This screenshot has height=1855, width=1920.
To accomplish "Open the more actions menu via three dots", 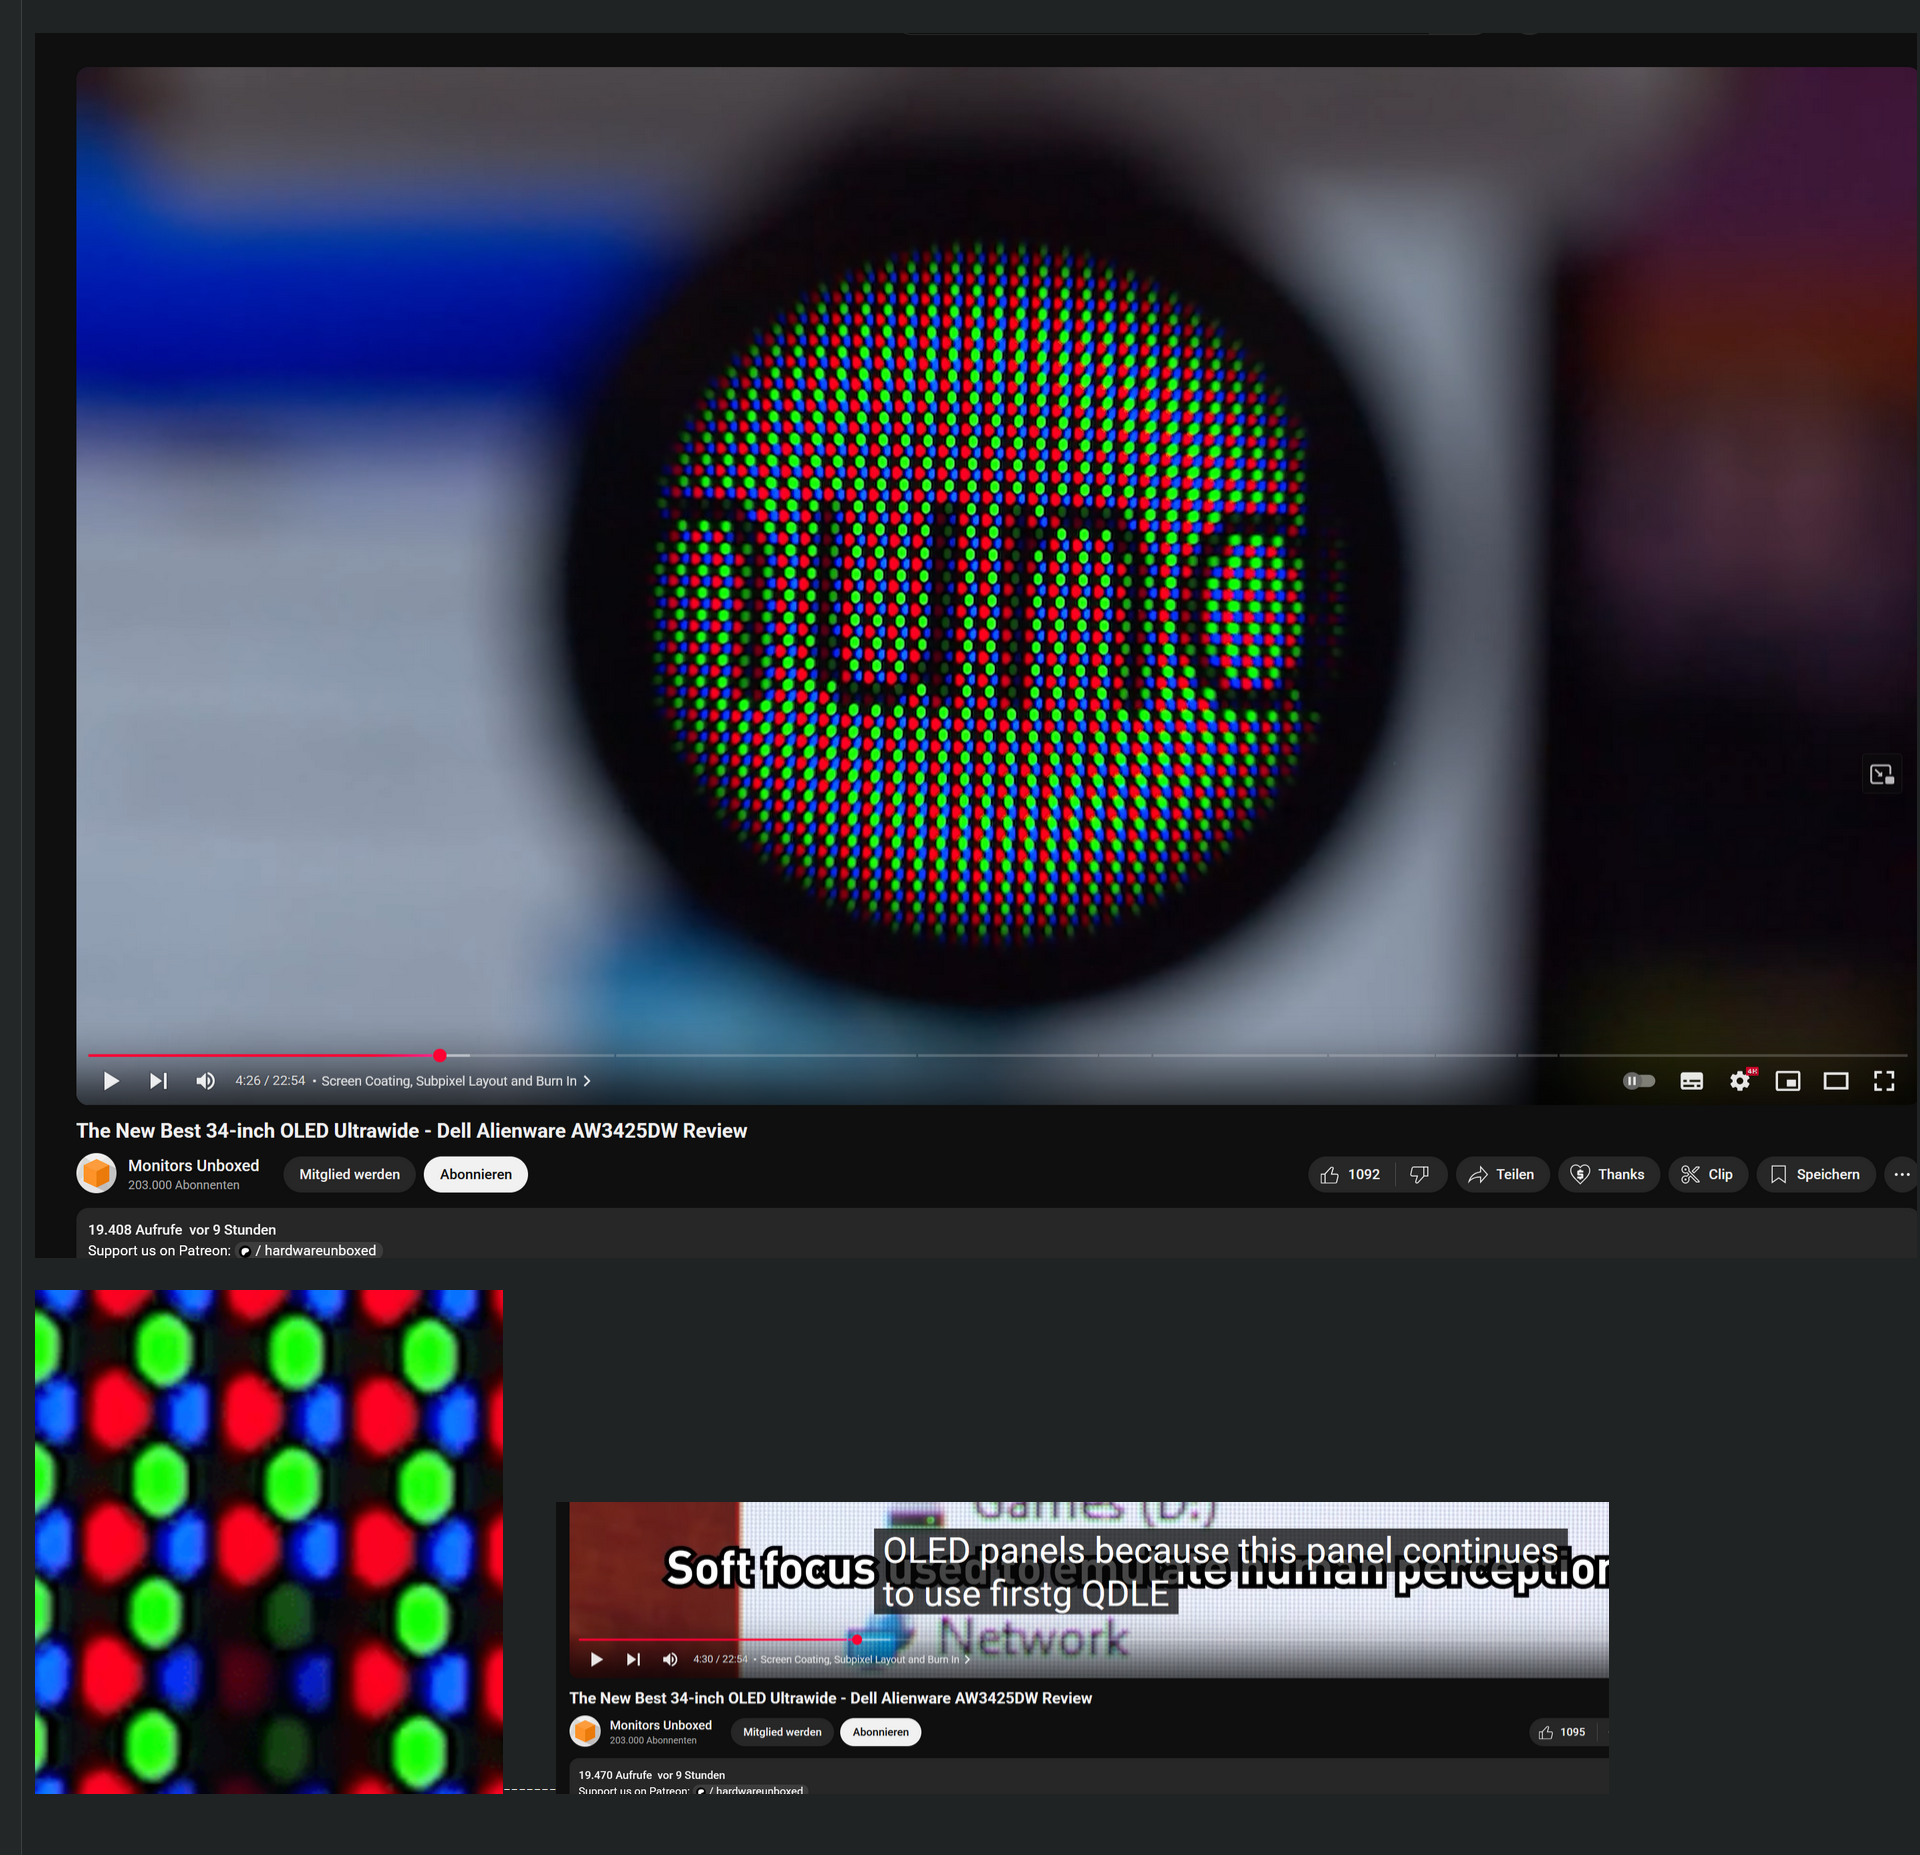I will 1902,1174.
